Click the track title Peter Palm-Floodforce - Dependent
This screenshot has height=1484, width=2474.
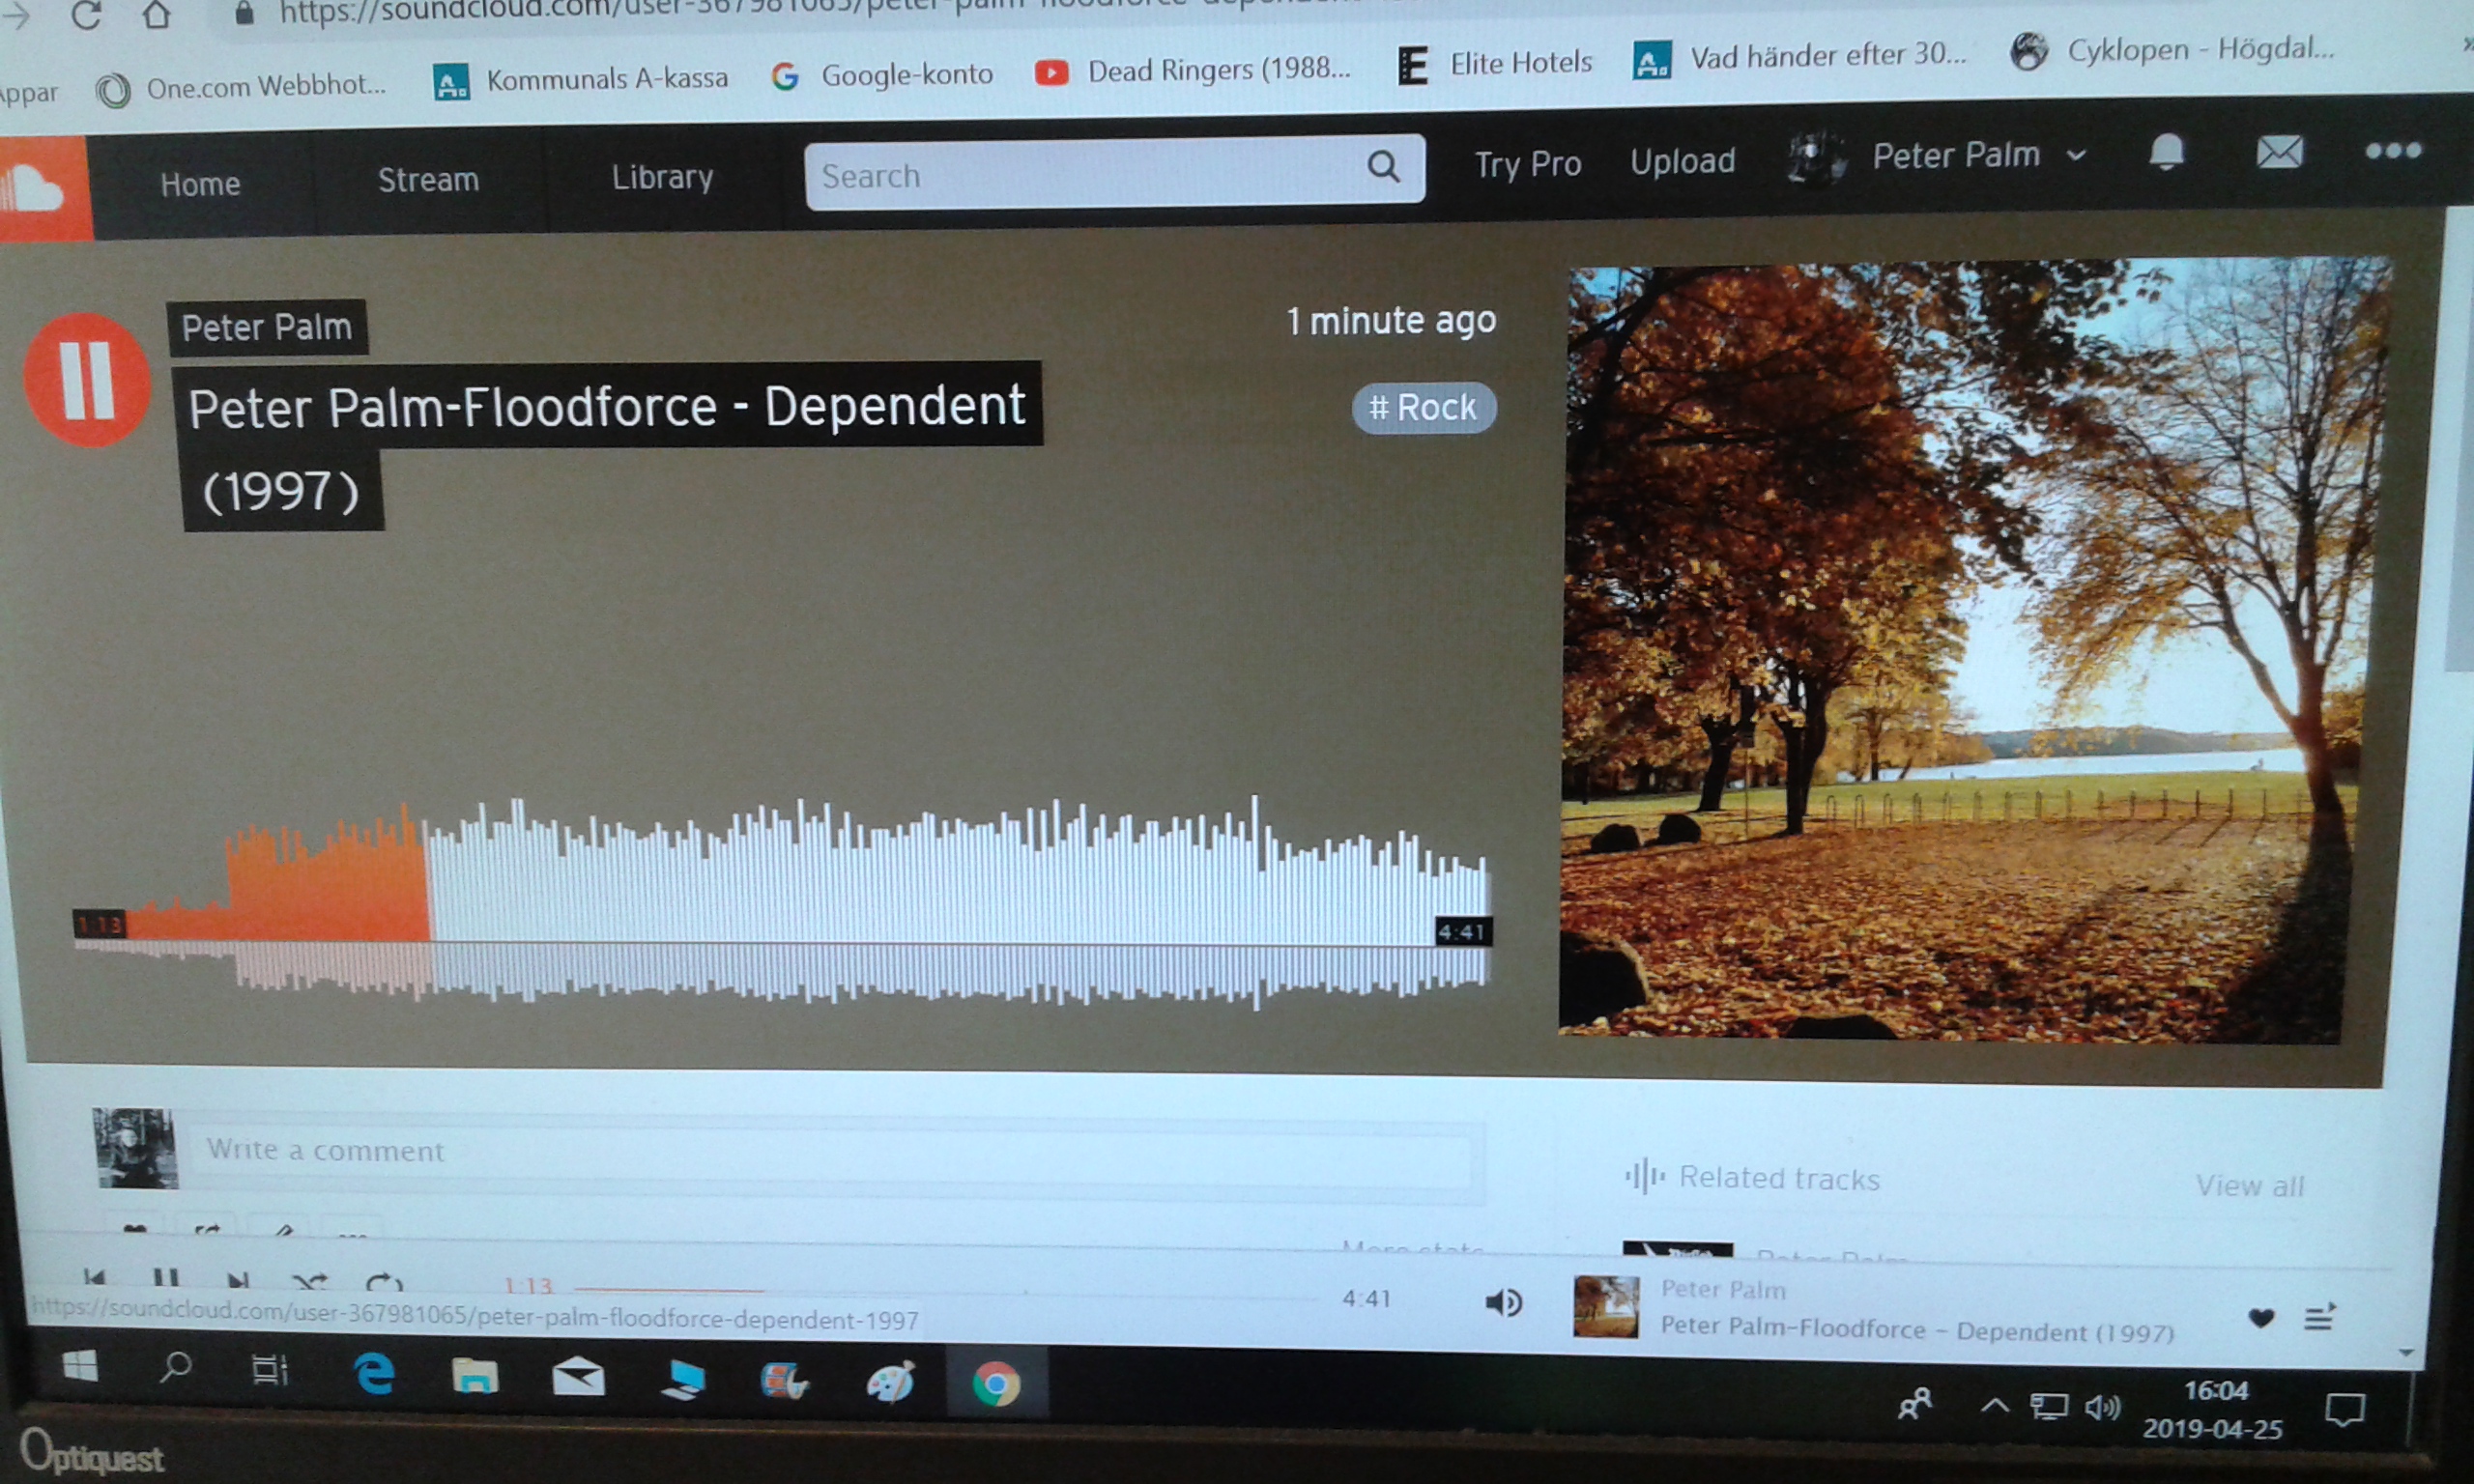(607, 407)
